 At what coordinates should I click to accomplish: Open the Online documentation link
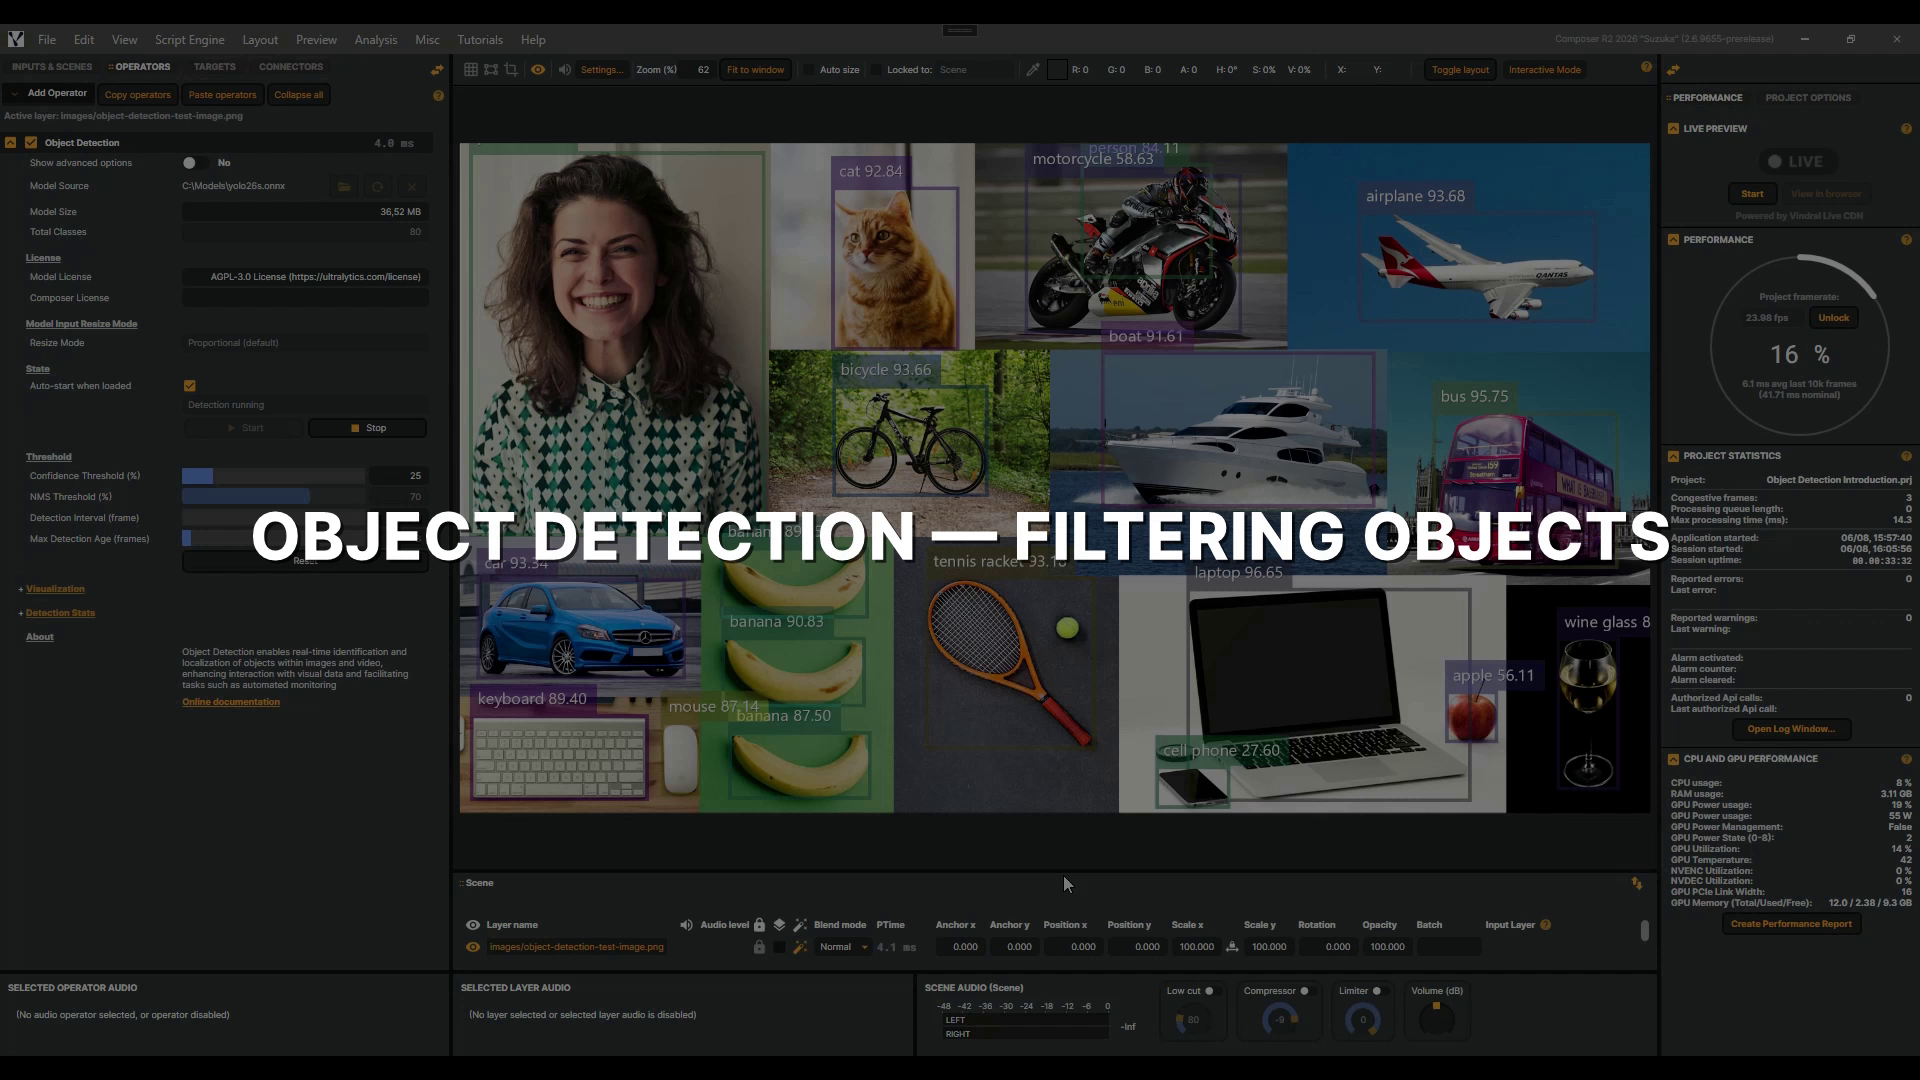(x=231, y=702)
